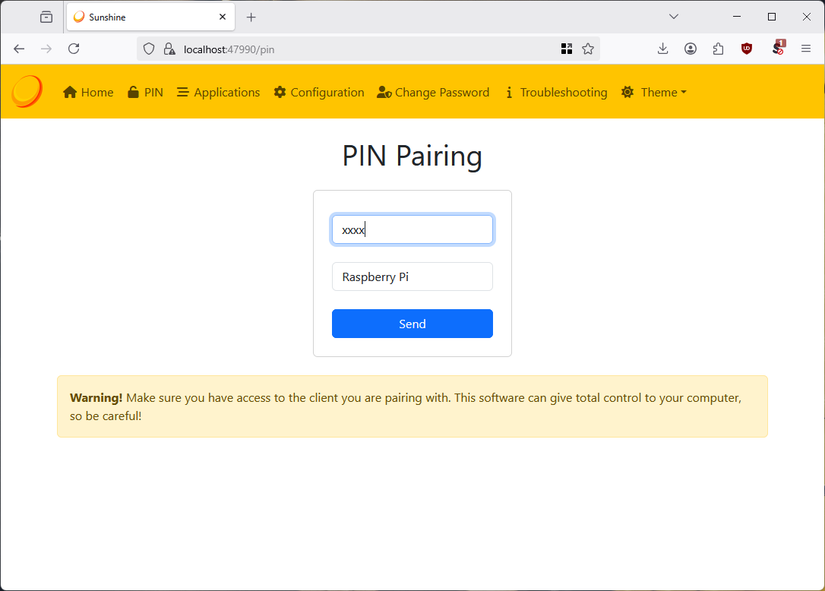825x591 pixels.
Task: Bookmark the page with the star icon
Action: [x=588, y=48]
